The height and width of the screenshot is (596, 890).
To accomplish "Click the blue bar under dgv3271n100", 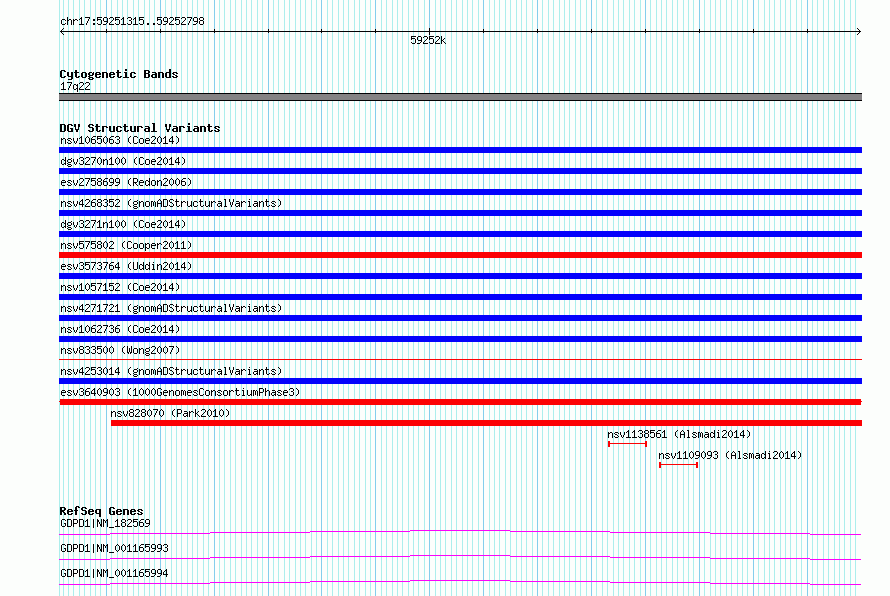I will (x=460, y=234).
